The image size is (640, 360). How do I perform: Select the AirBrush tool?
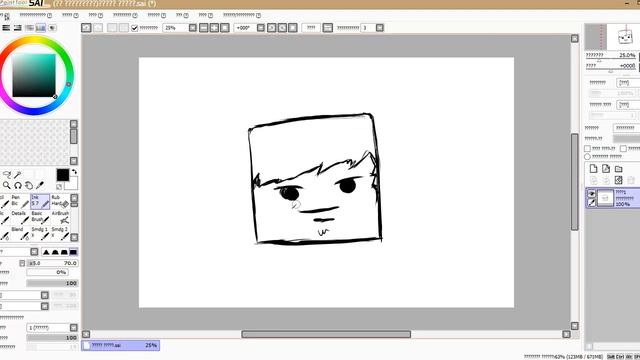click(x=60, y=218)
